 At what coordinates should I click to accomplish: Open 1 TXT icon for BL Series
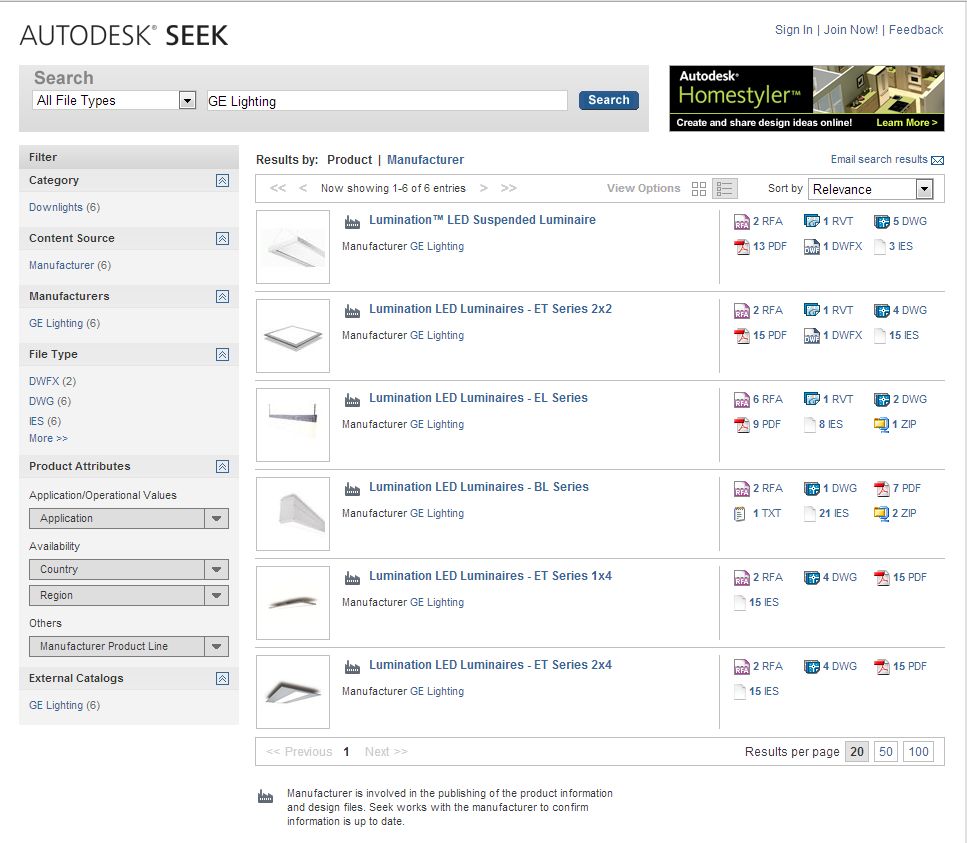click(x=740, y=514)
